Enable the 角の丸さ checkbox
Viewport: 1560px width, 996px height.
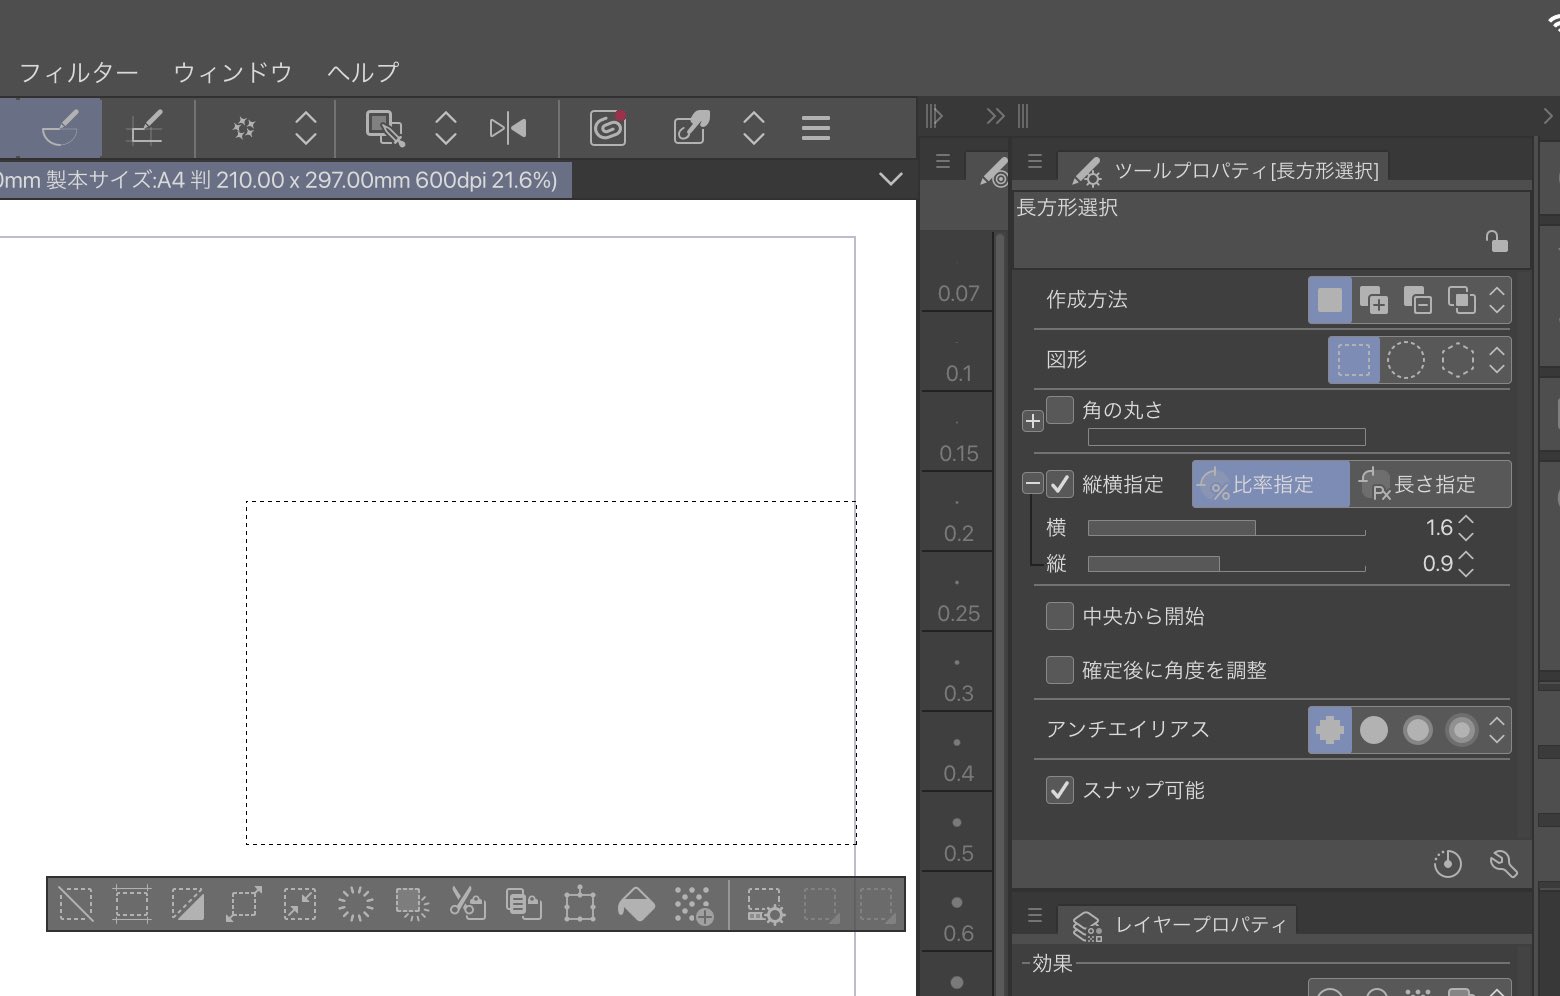click(x=1059, y=410)
